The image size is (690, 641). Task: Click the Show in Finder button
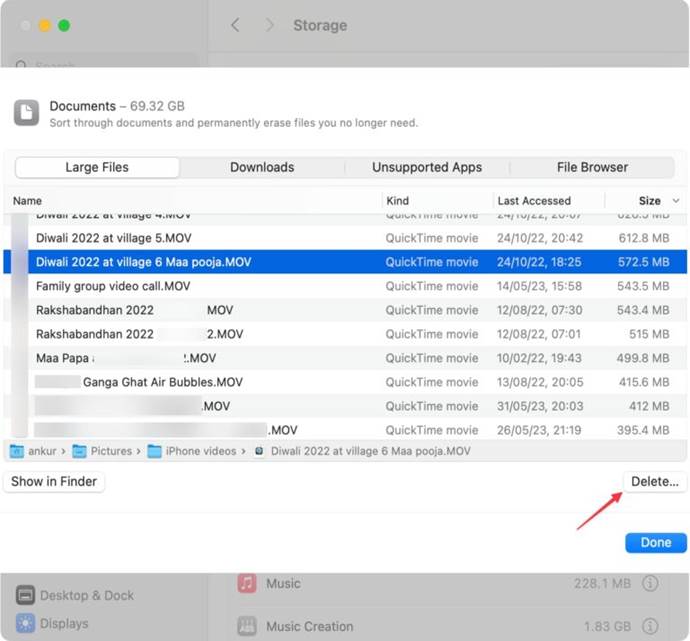[x=54, y=481]
